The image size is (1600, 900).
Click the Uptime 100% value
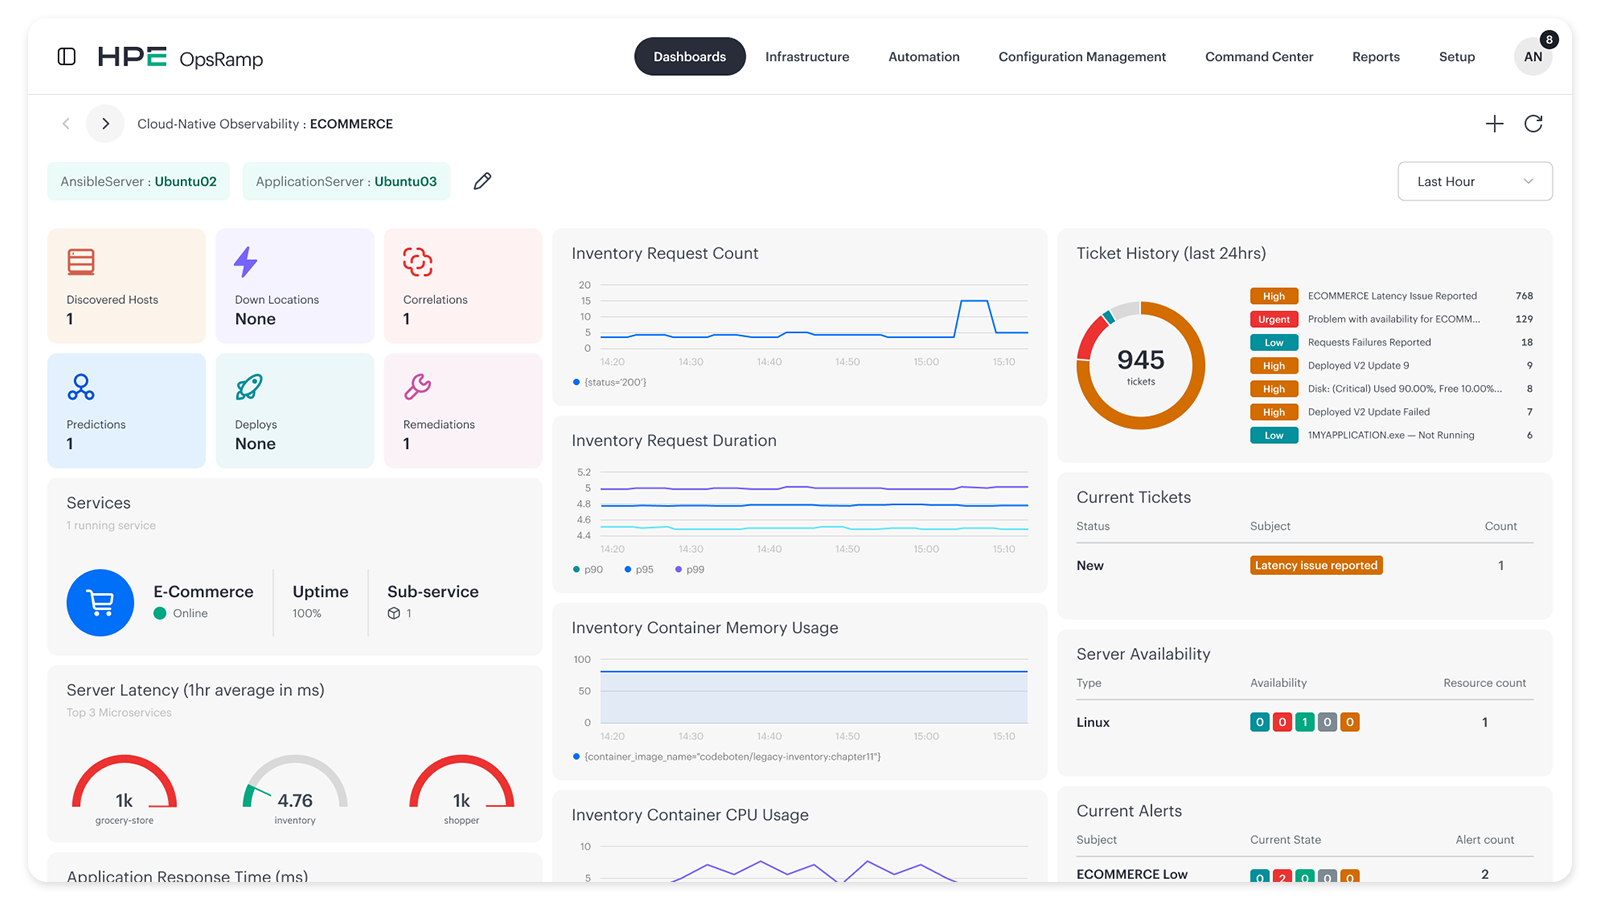[x=307, y=614]
